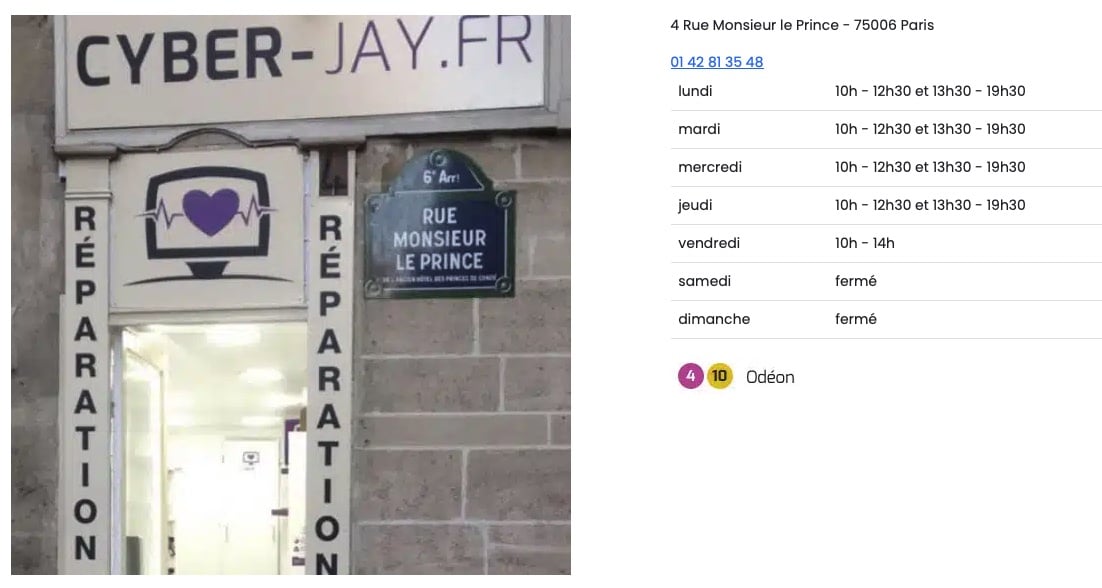Click the mercredi schedule row
This screenshot has width=1102, height=588.
click(x=886, y=167)
